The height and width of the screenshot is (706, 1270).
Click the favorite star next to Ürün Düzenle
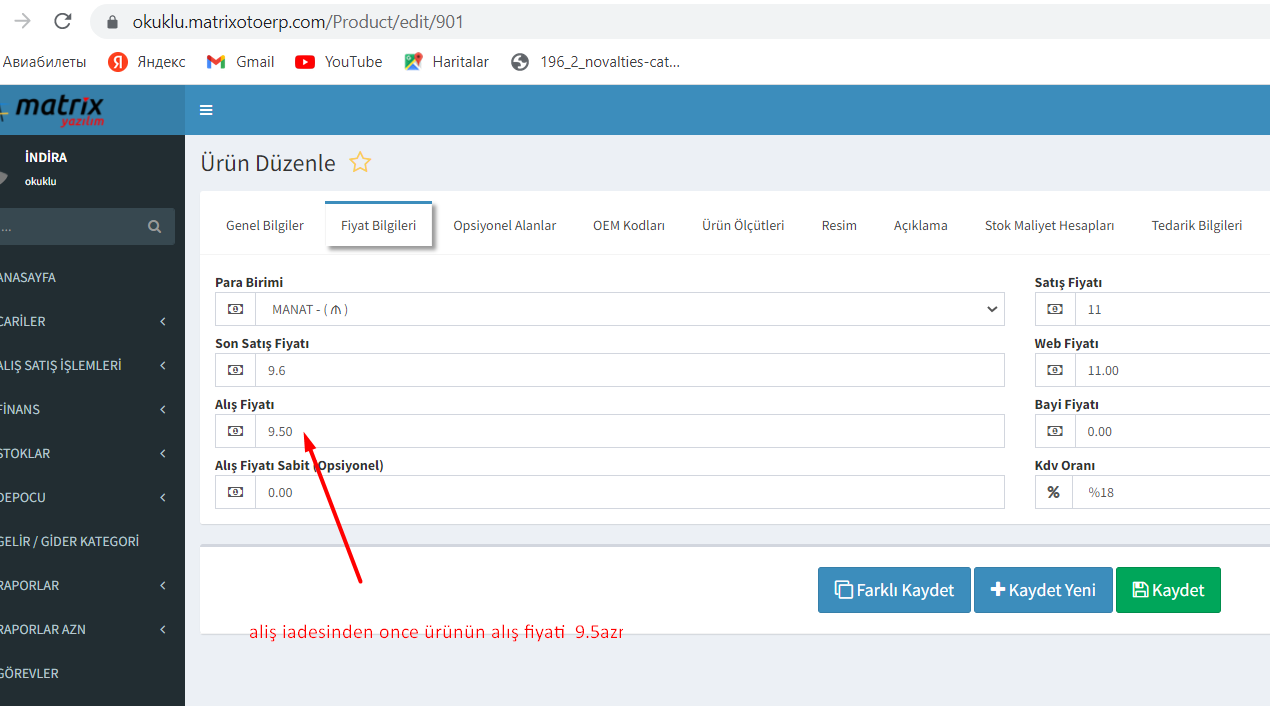coord(360,163)
